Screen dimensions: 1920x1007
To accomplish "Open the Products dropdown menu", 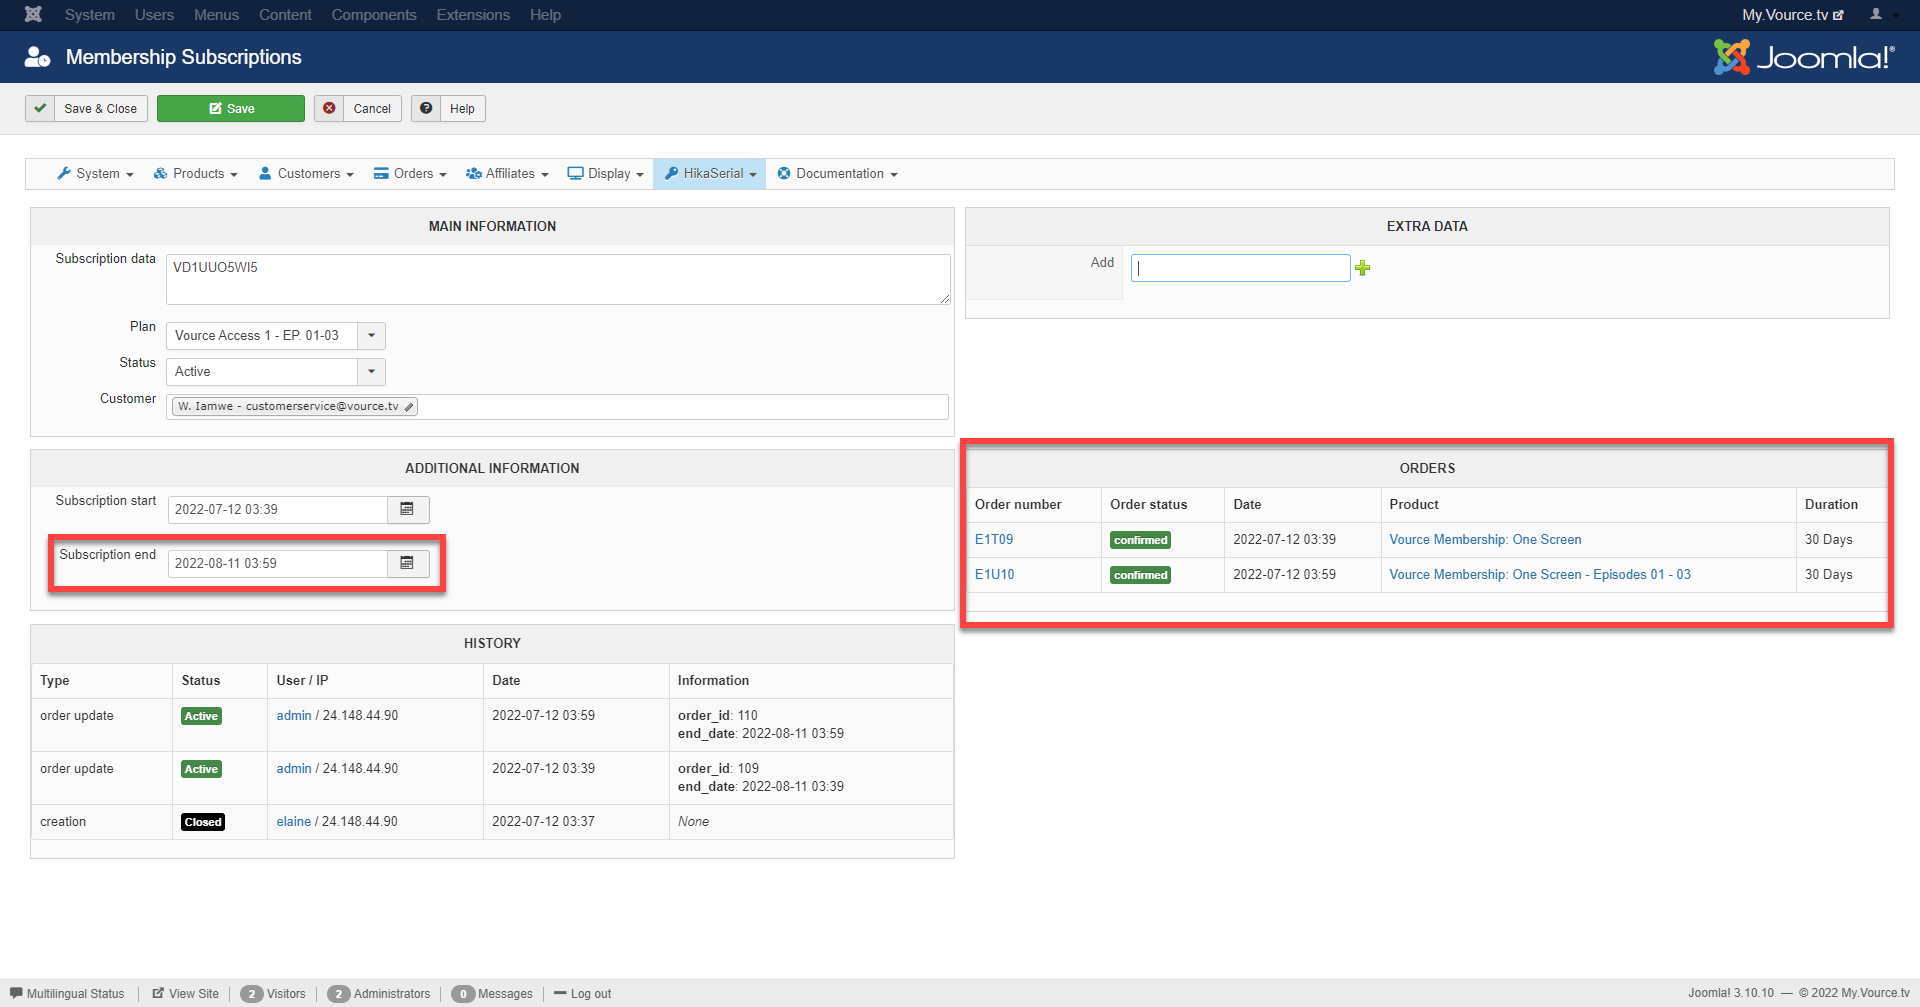I will point(196,174).
